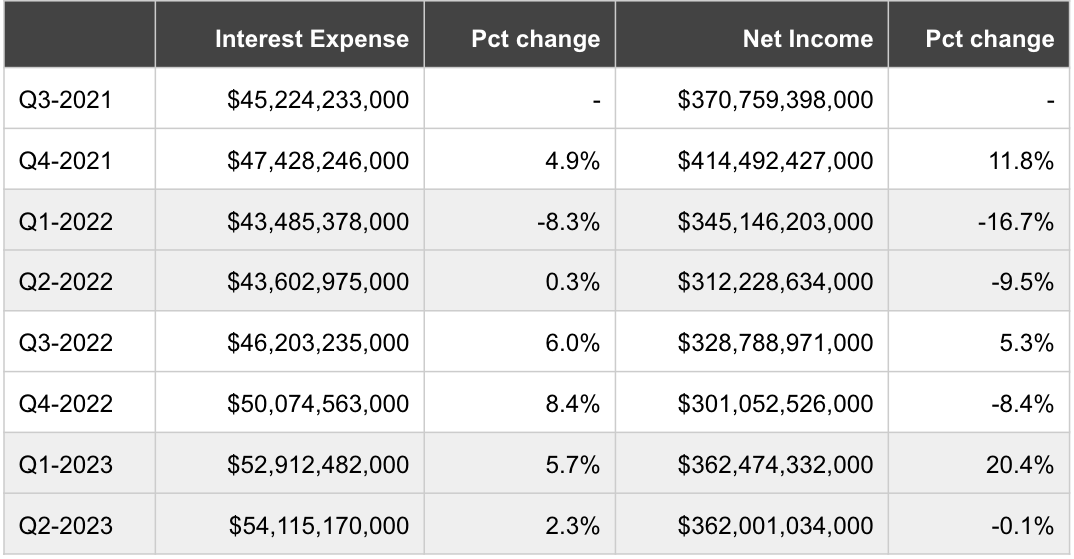Screen dimensions: 1074x559
Task: Click the Interest Expense column header
Action: click(x=312, y=39)
